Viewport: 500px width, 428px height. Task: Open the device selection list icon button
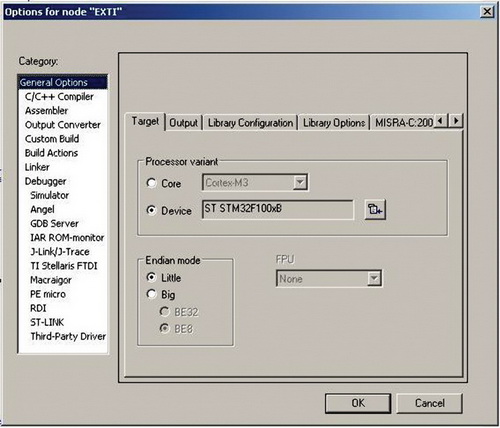pyautogui.click(x=375, y=210)
